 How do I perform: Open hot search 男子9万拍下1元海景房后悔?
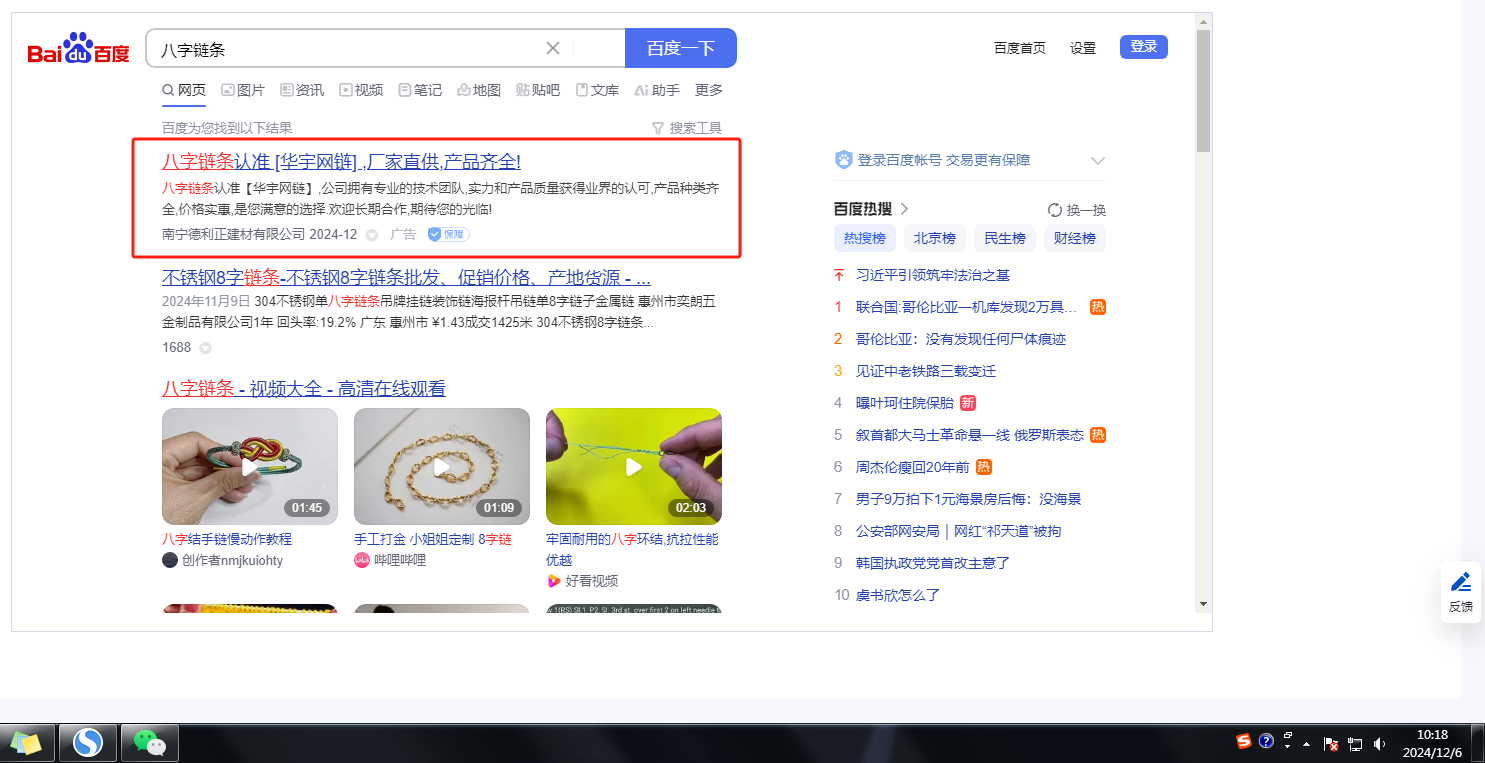tap(969, 499)
